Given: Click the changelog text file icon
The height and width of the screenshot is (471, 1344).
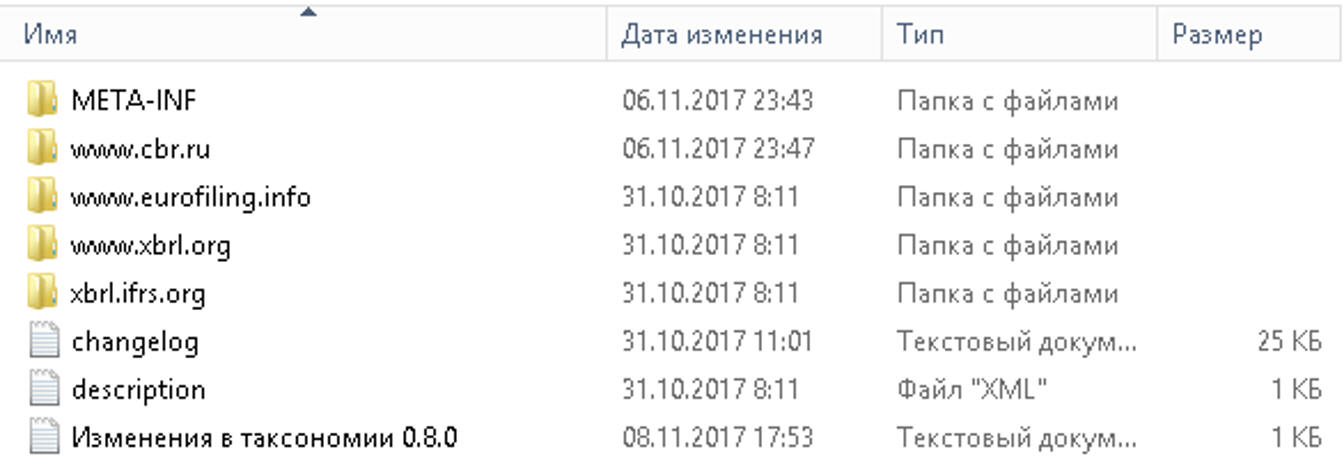Looking at the screenshot, I should tap(44, 342).
